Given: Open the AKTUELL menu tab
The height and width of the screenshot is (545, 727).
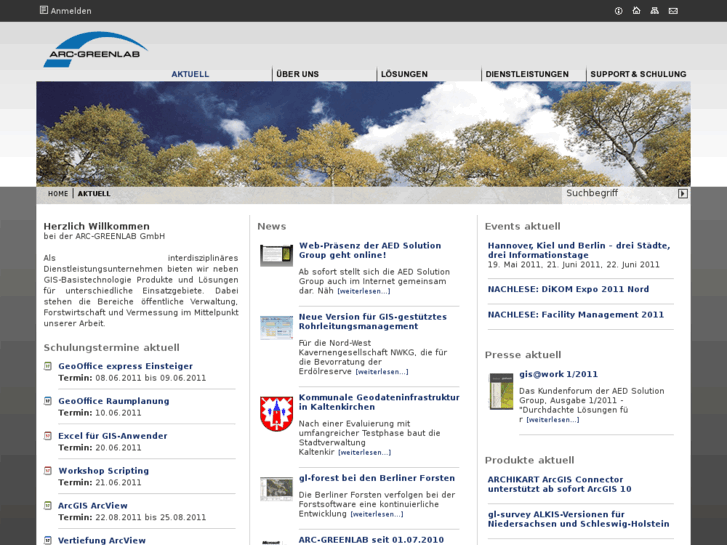Looking at the screenshot, I should pyautogui.click(x=190, y=74).
